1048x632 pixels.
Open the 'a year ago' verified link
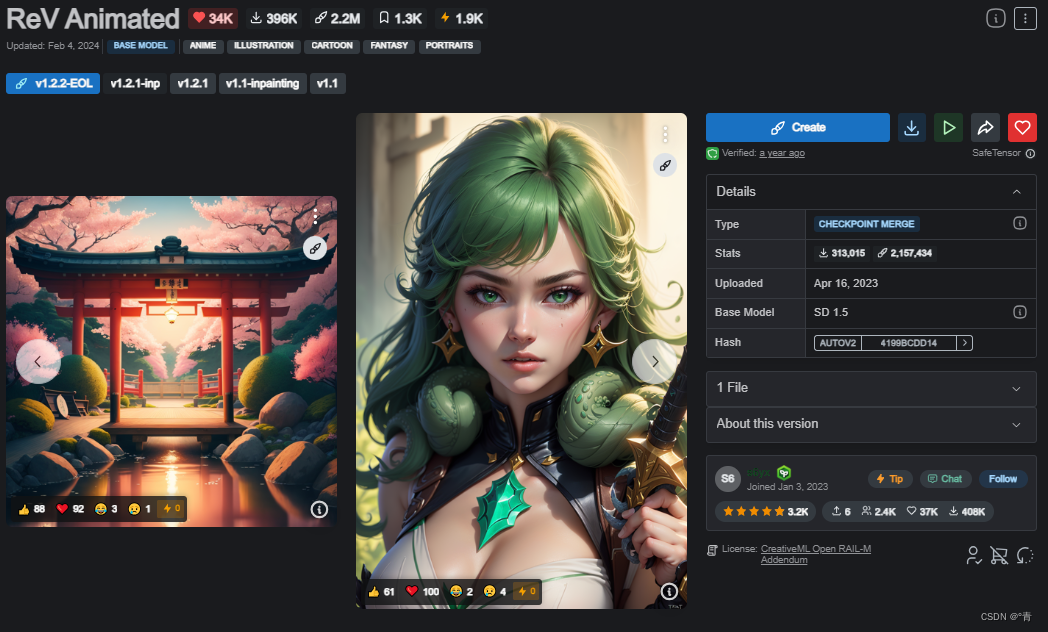click(781, 153)
